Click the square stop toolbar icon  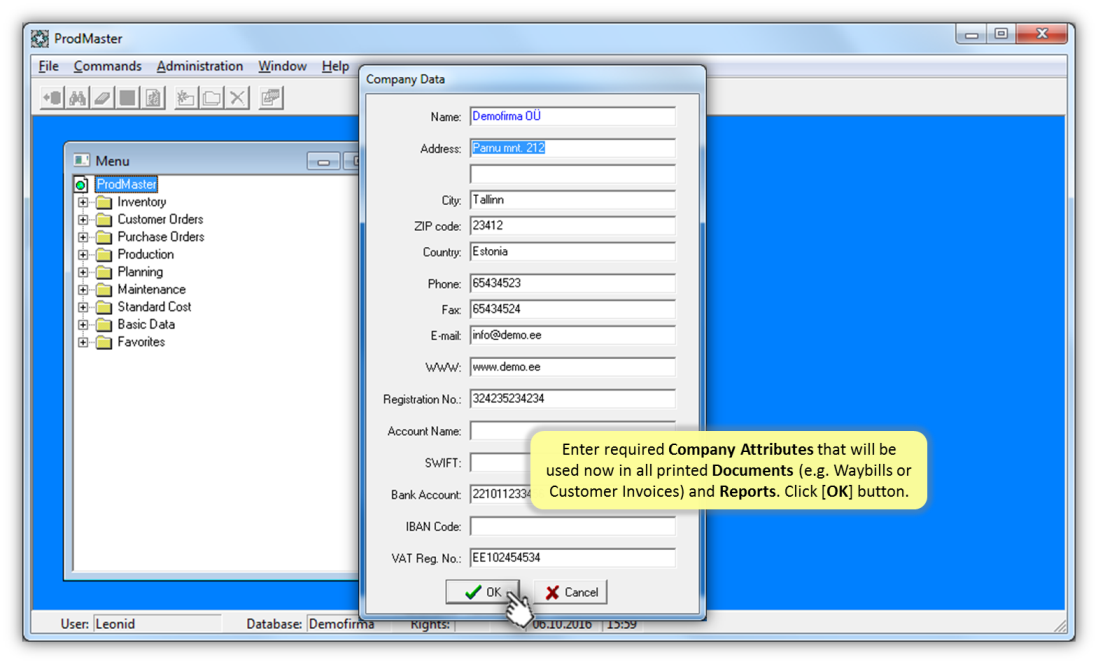(127, 98)
